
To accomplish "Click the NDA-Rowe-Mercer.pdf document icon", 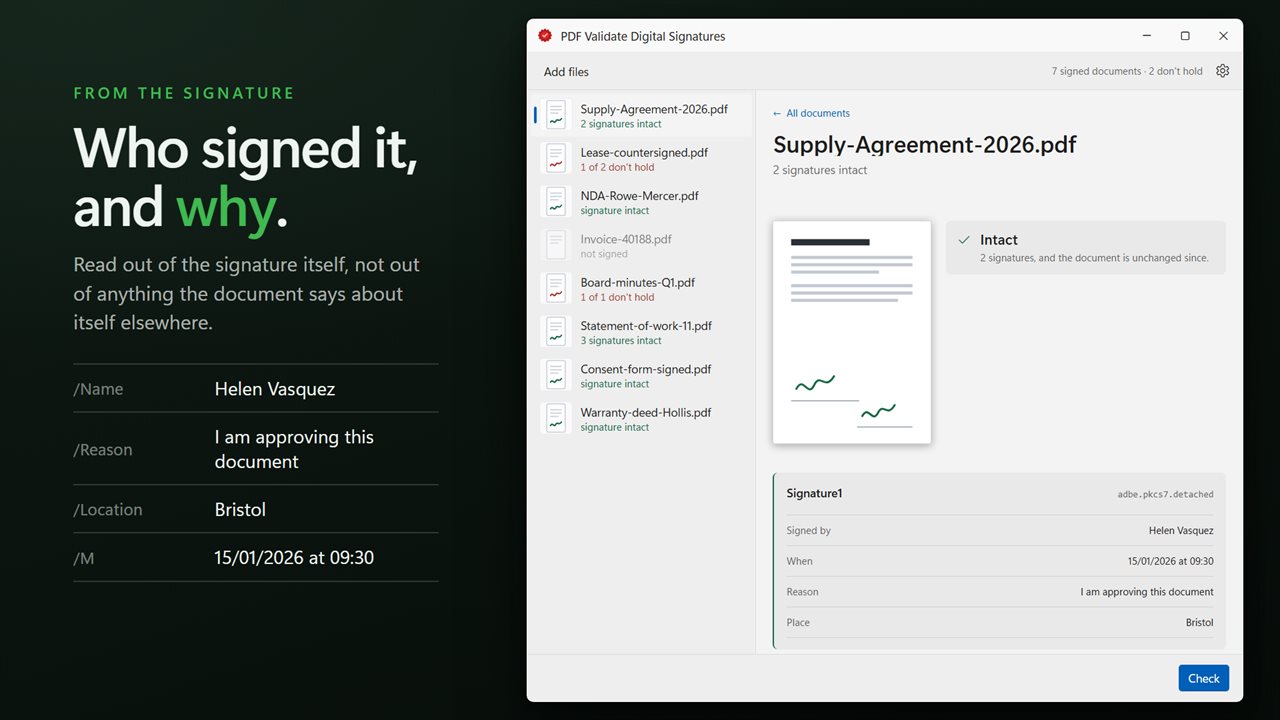I will [556, 202].
